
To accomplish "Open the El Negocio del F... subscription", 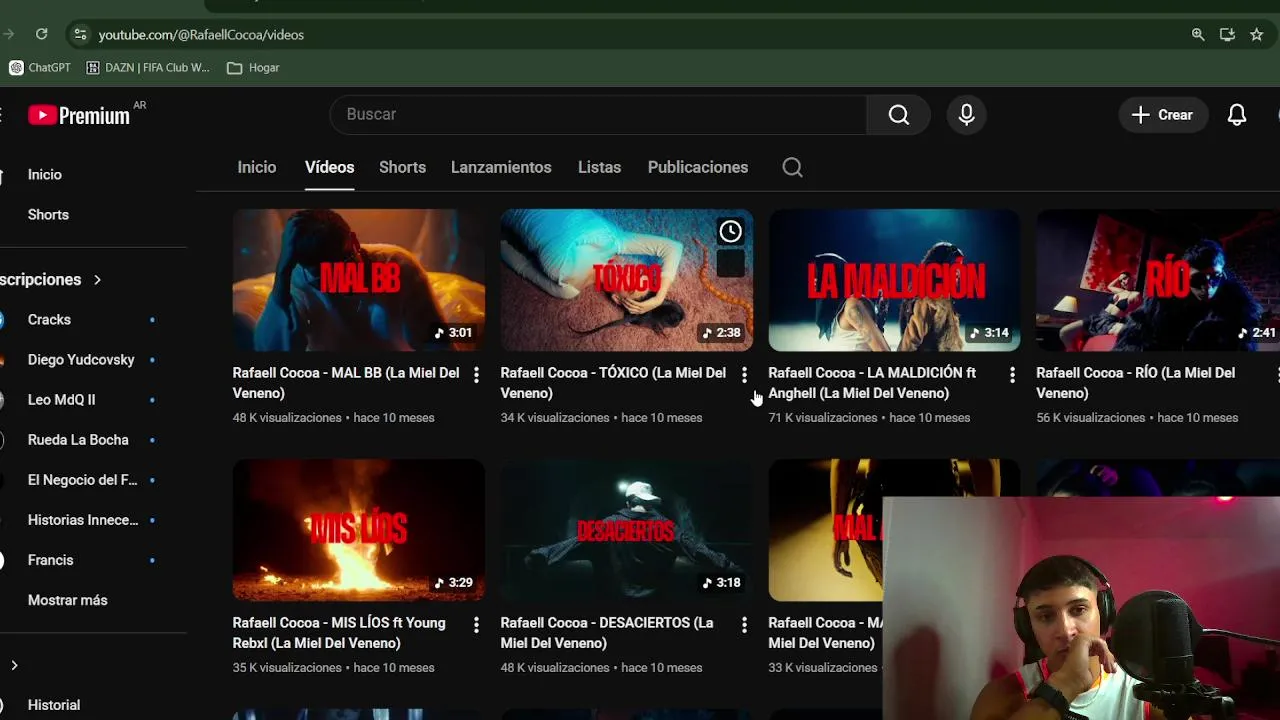I will [x=80, y=480].
